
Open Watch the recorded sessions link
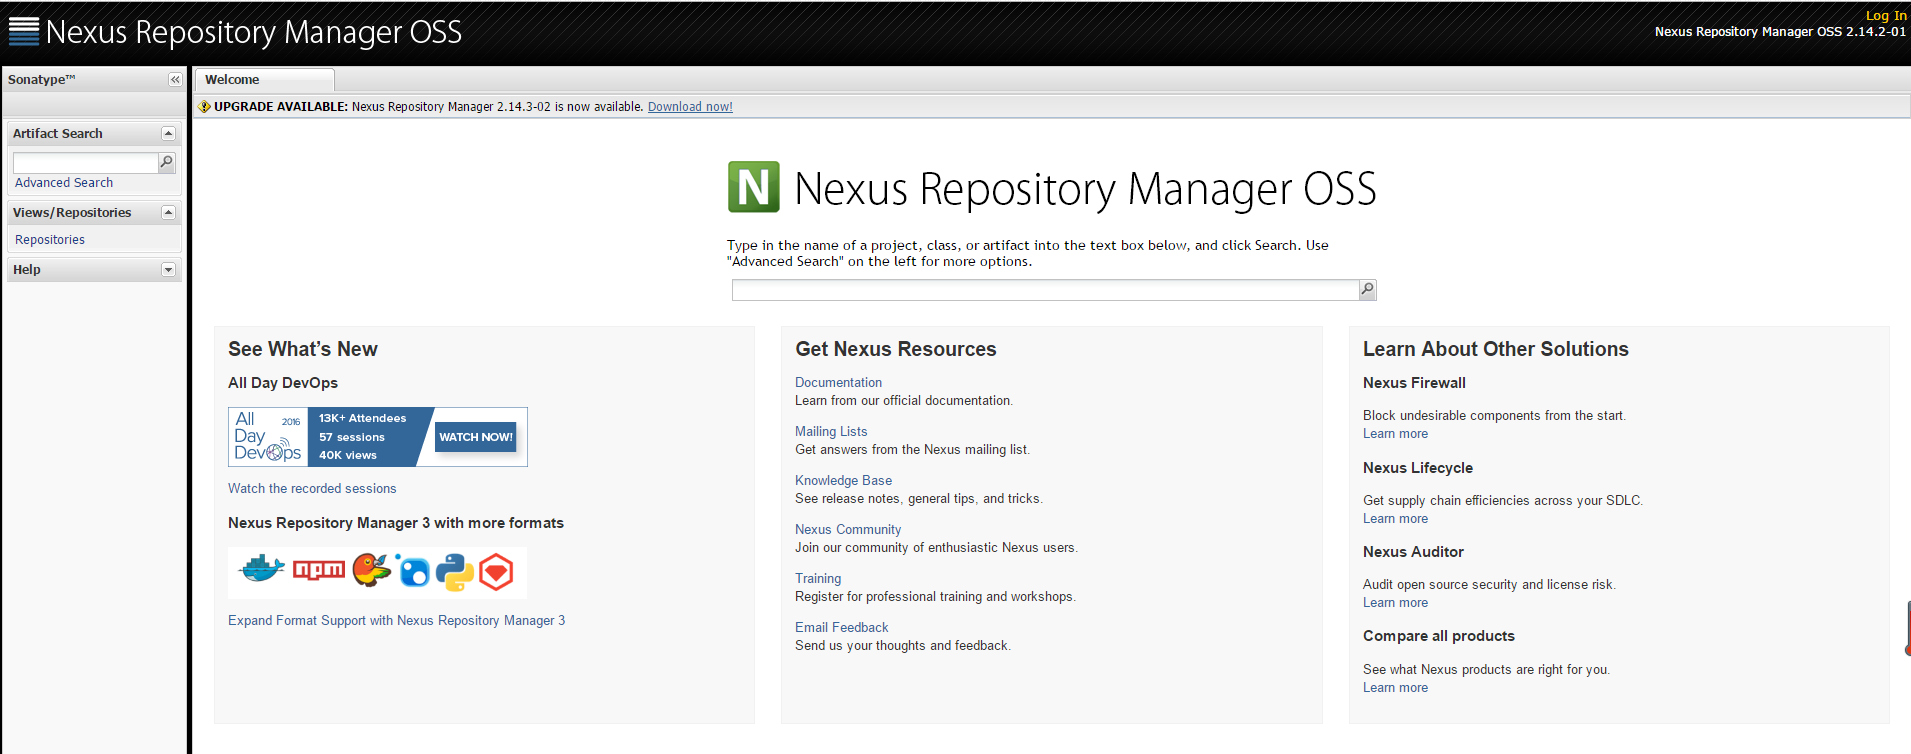(x=312, y=489)
